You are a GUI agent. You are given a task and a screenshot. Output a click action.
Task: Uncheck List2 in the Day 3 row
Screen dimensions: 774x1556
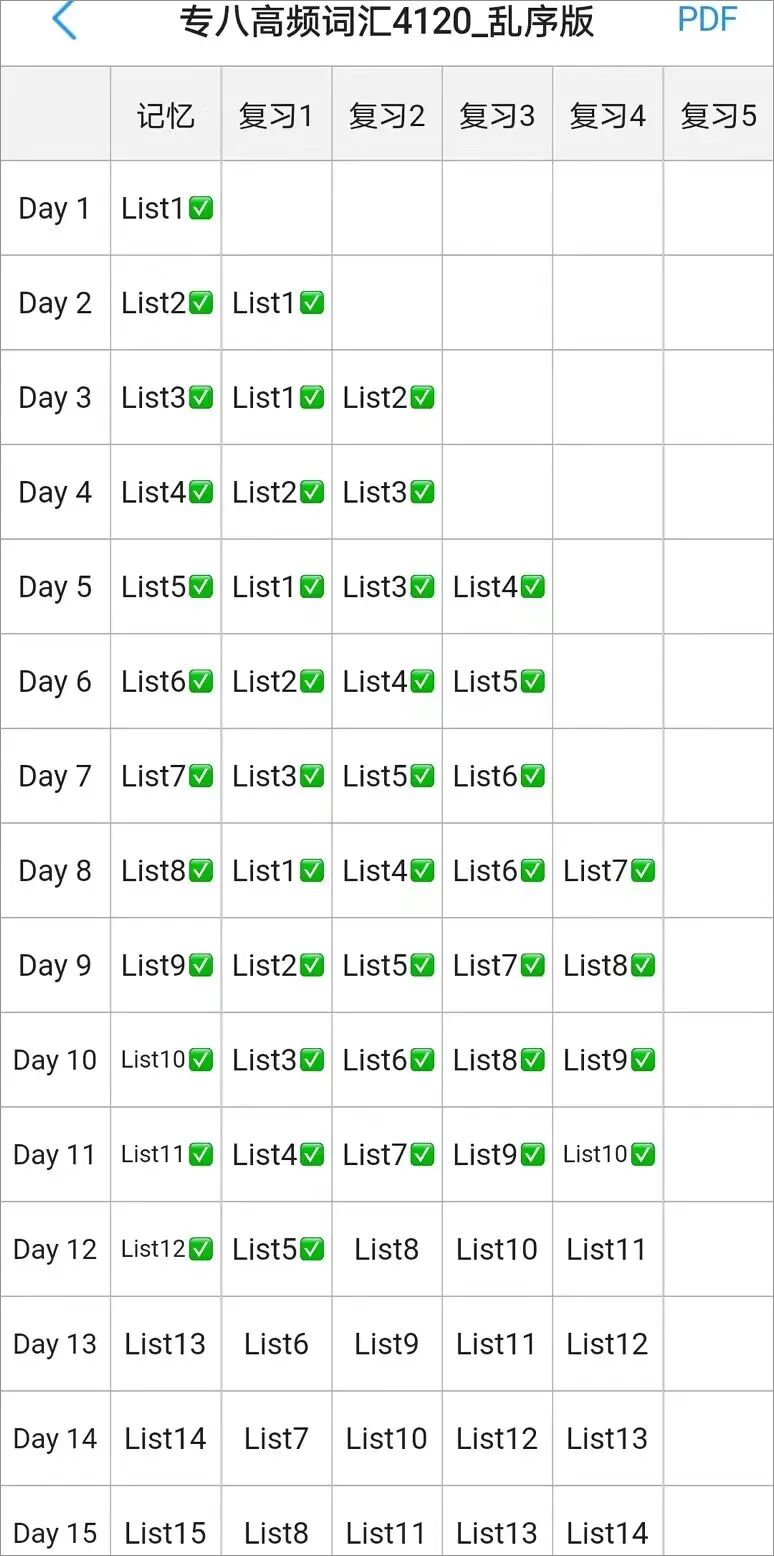(422, 398)
